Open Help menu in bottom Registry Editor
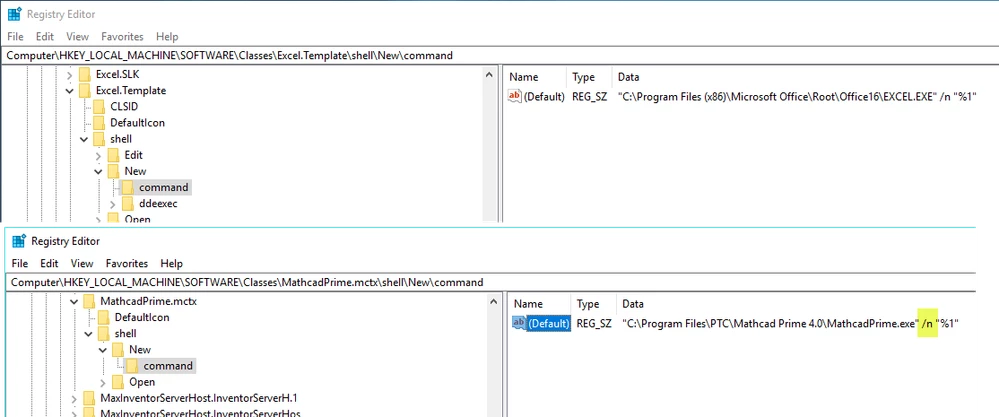999x417 pixels. pyautogui.click(x=171, y=263)
